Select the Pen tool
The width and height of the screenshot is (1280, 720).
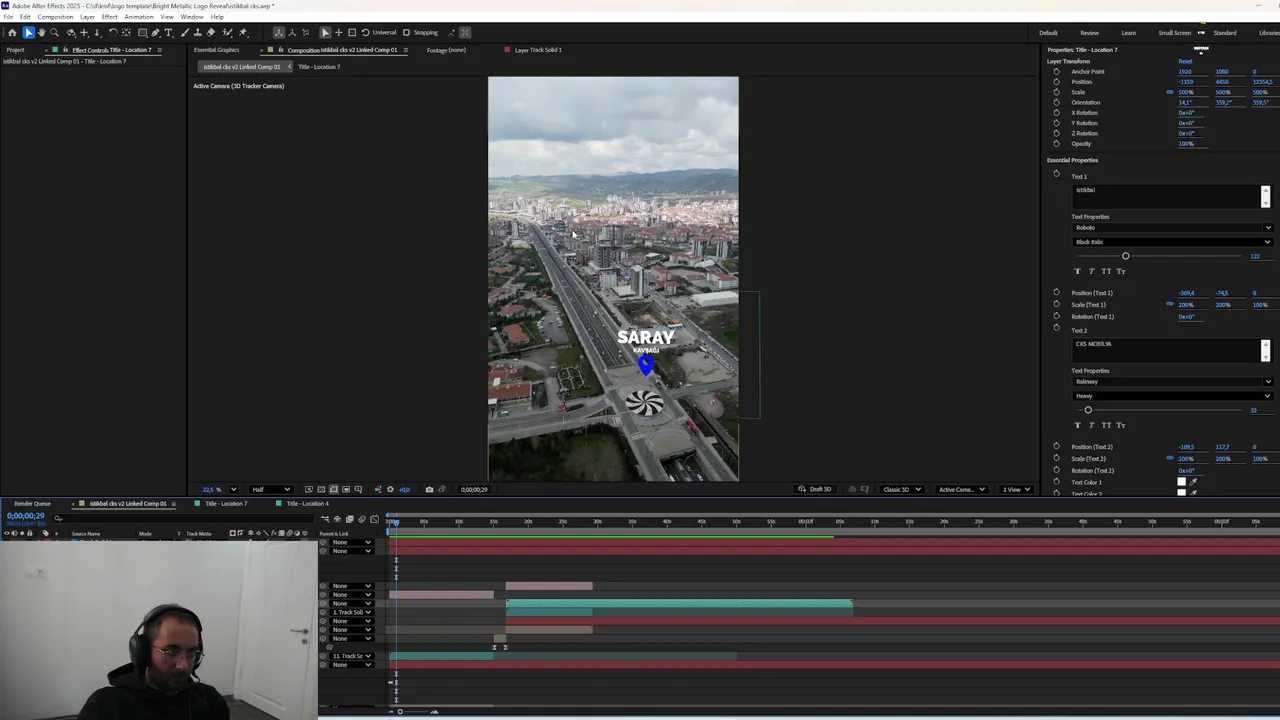point(155,33)
